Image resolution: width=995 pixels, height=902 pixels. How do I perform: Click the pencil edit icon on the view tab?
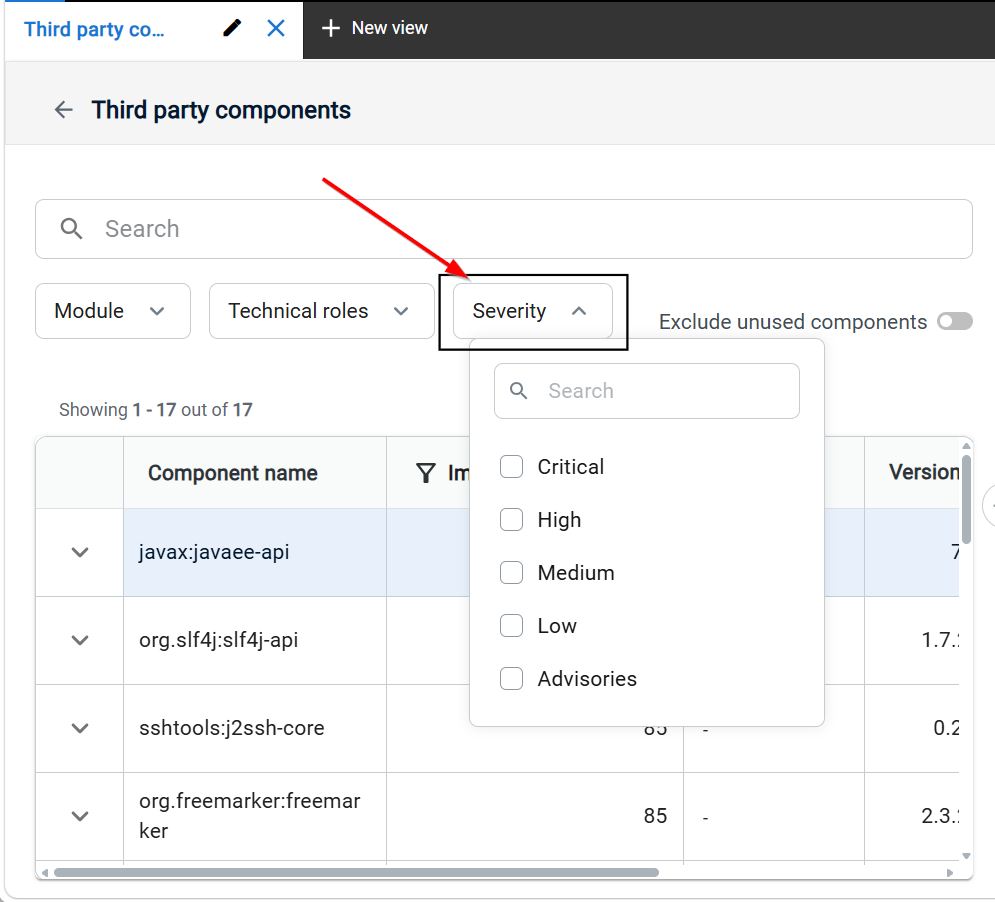[232, 28]
